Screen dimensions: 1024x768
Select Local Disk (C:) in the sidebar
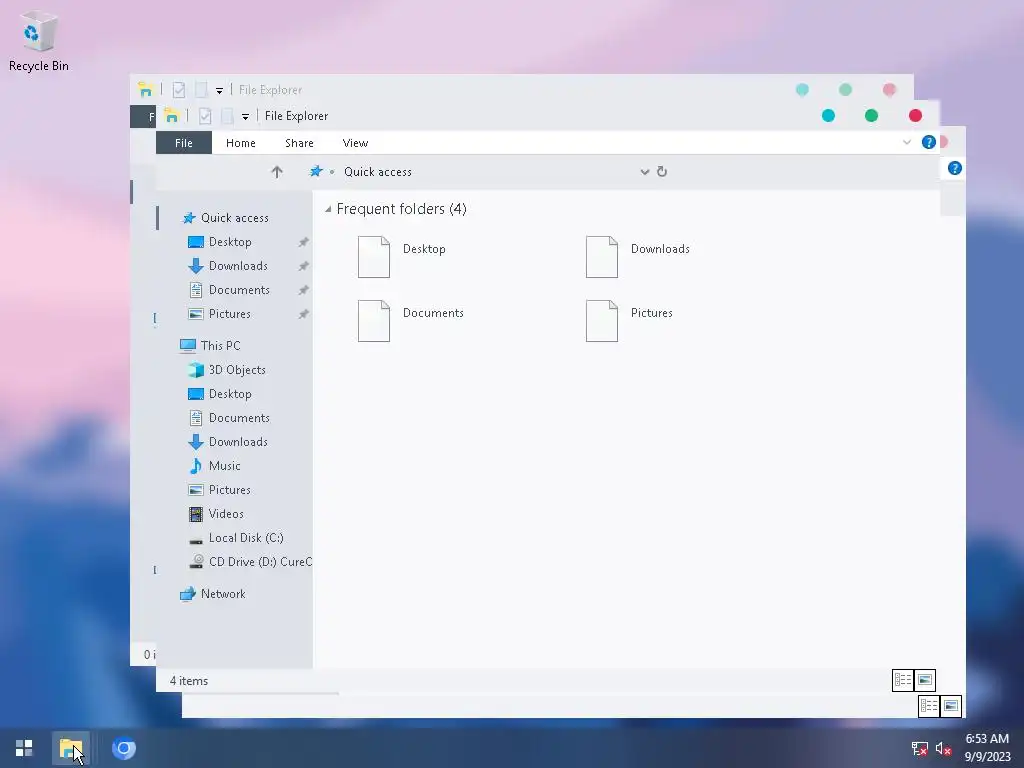(246, 538)
